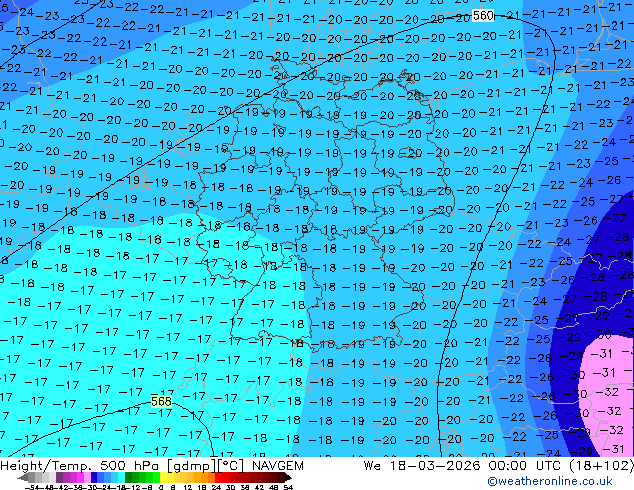Click the weatheronline.co.uk copyright link

pyautogui.click(x=550, y=481)
